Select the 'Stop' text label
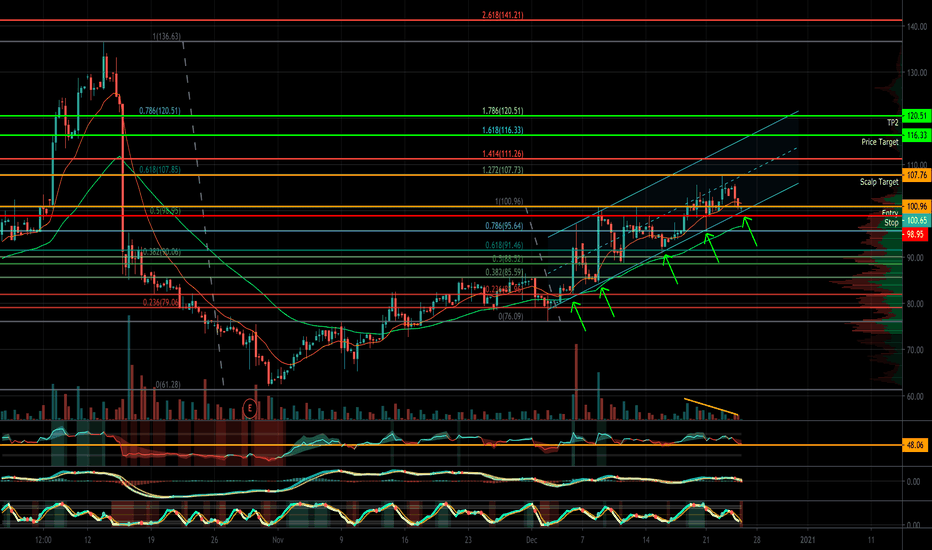 (x=891, y=222)
